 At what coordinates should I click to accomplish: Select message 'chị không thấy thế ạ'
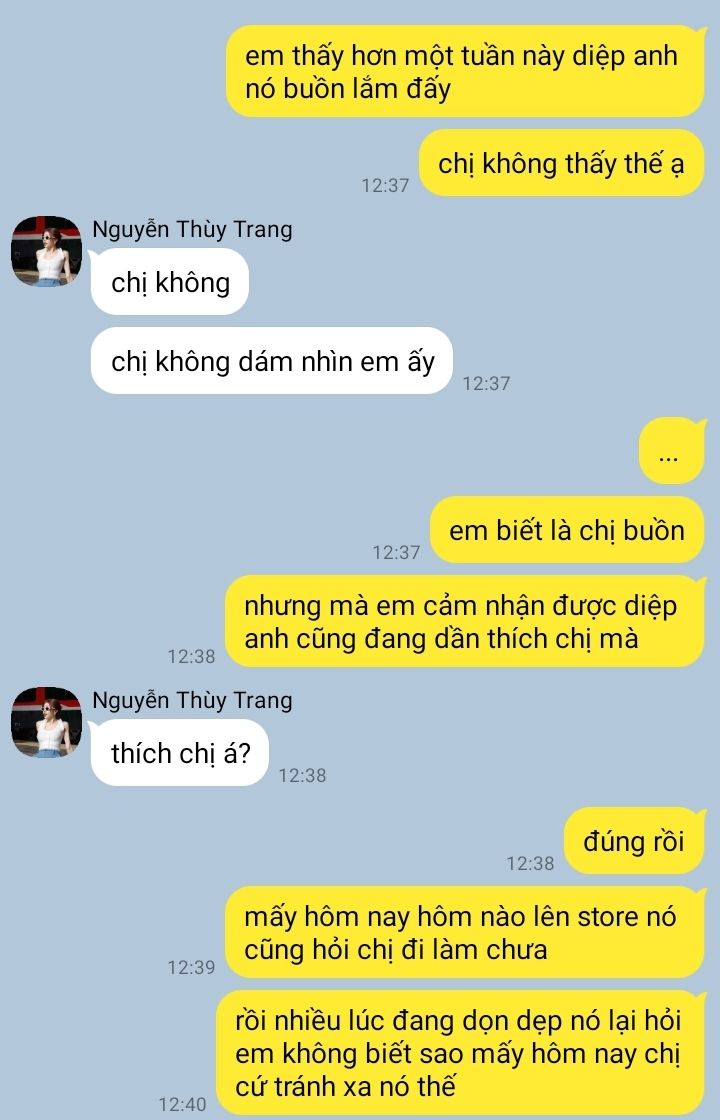click(561, 163)
